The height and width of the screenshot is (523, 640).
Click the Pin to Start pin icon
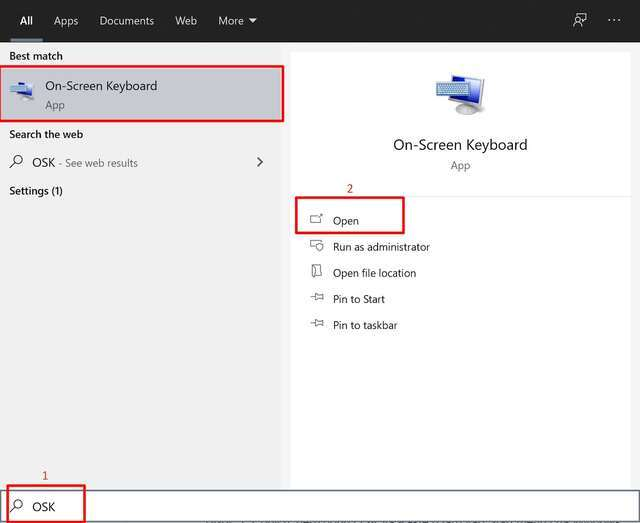pyautogui.click(x=317, y=297)
